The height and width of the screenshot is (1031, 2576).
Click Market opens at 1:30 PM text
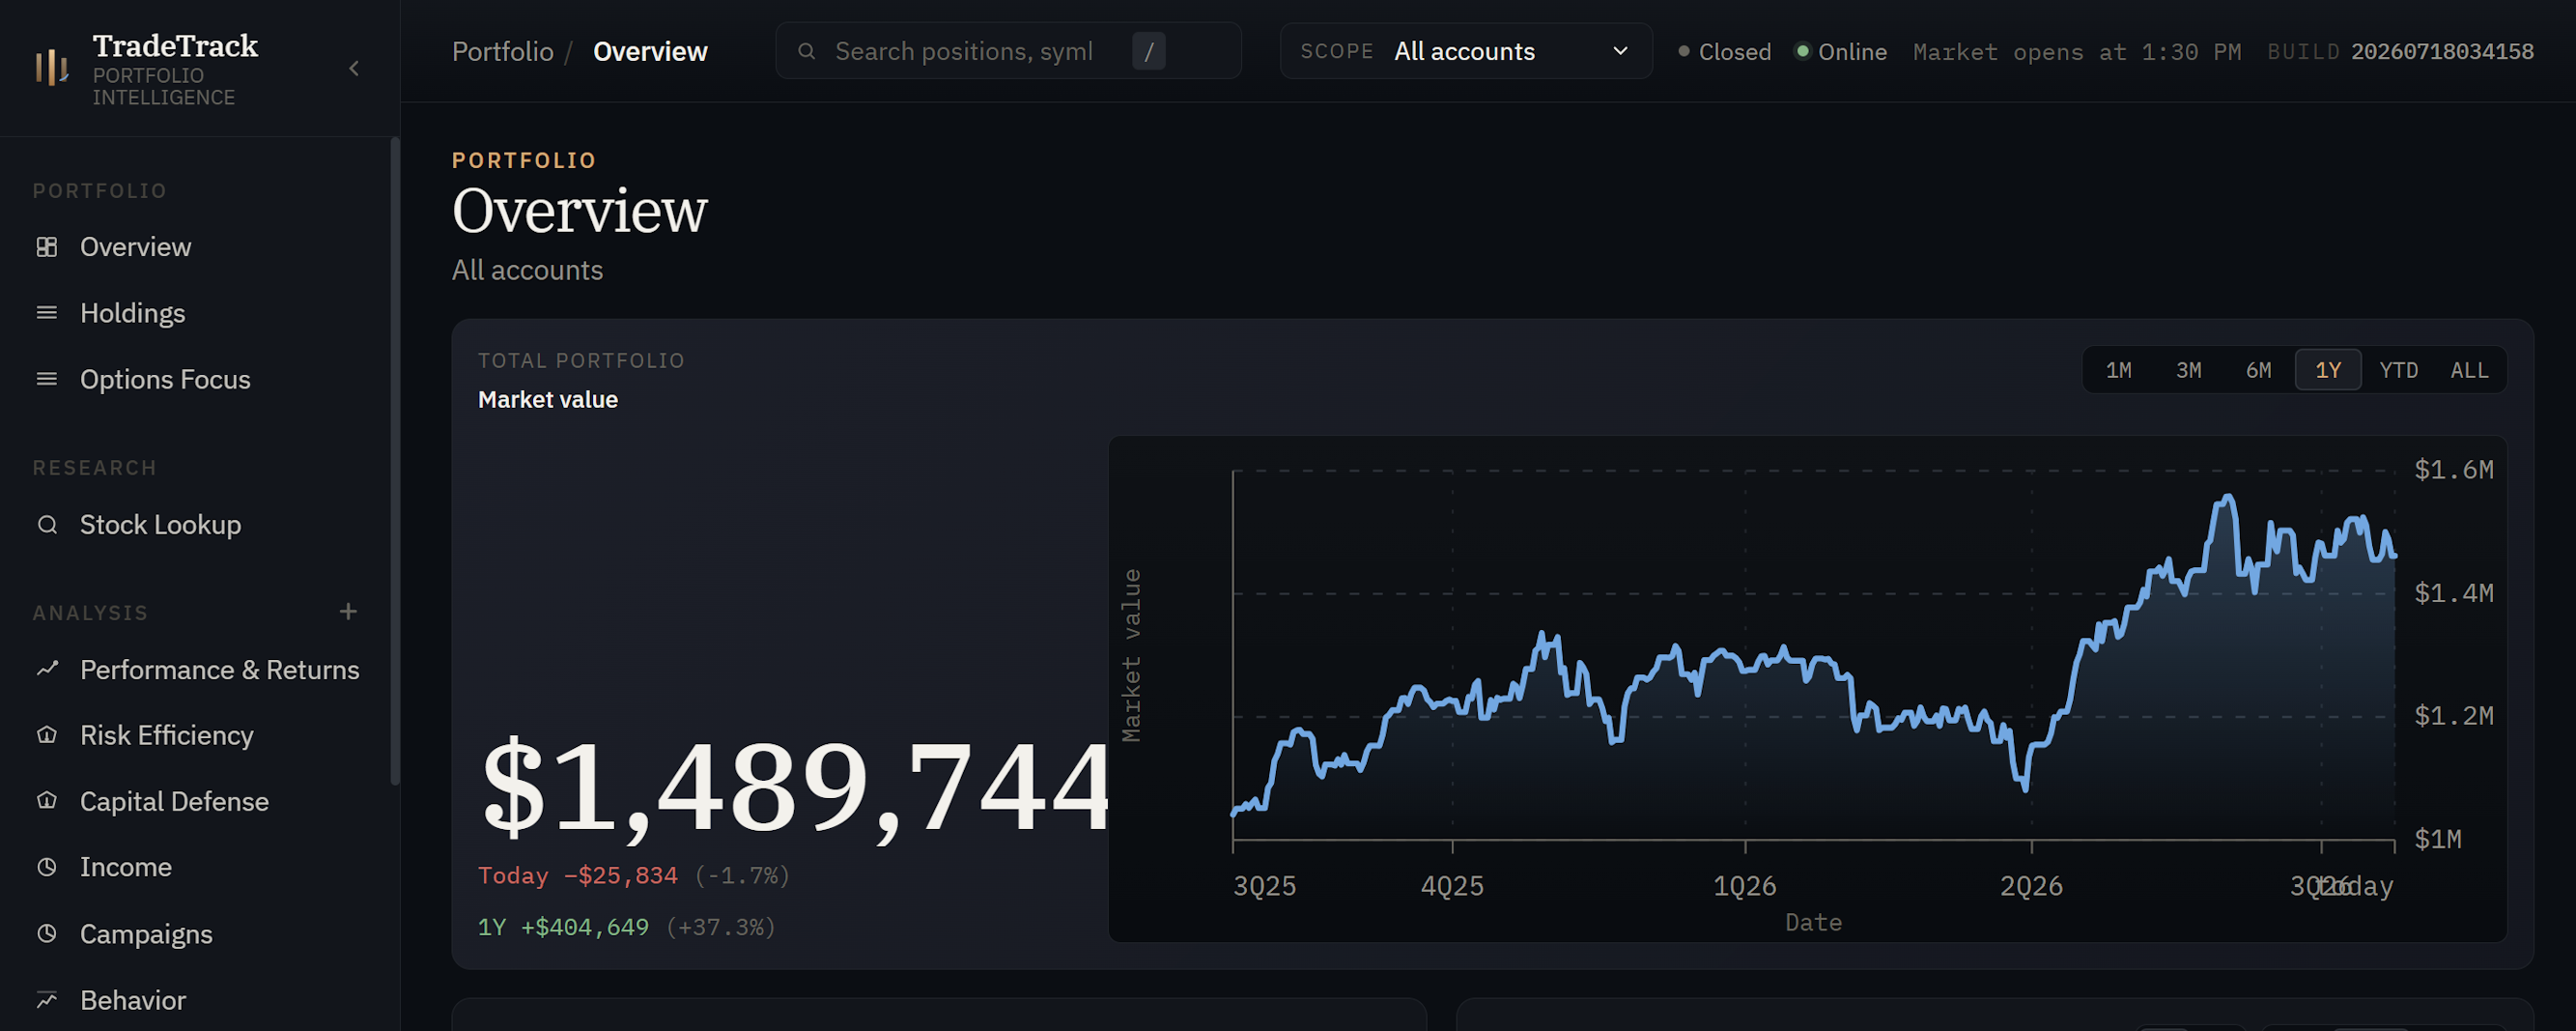coord(2076,51)
